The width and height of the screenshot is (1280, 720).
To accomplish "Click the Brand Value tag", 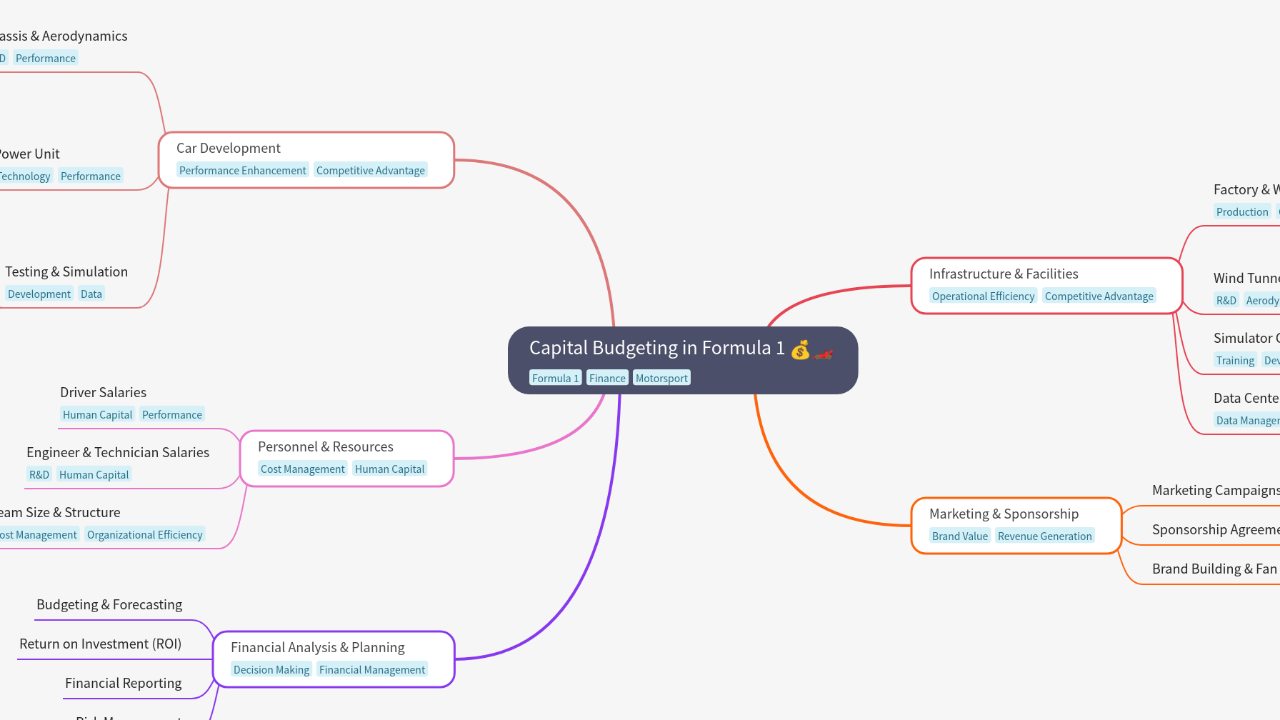I will point(960,536).
